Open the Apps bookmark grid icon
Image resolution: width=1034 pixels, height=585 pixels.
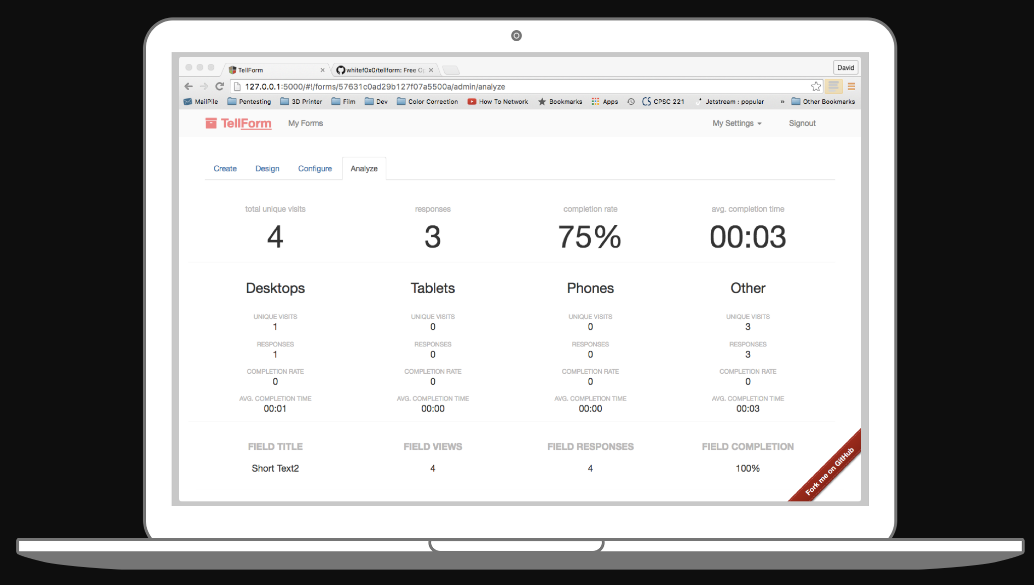point(595,102)
